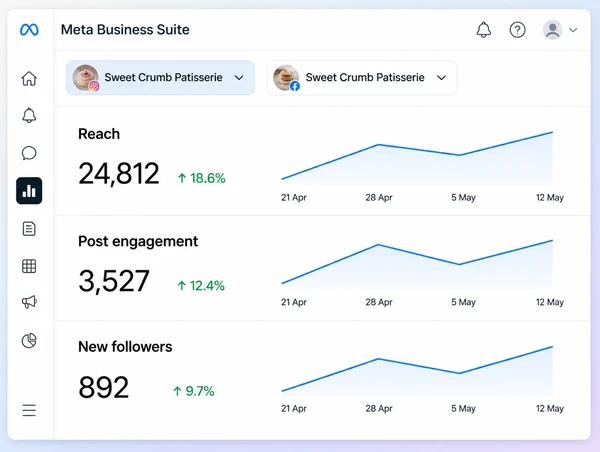Click the Post engagement heading

click(138, 242)
